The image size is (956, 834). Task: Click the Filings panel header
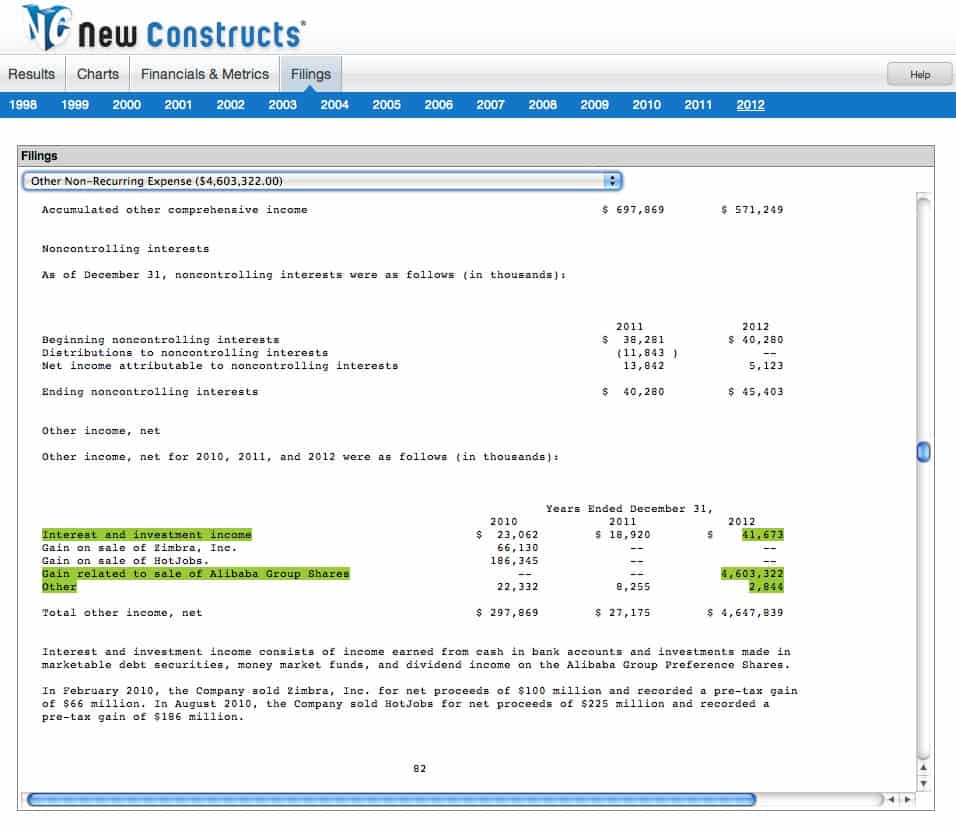pyautogui.click(x=476, y=156)
